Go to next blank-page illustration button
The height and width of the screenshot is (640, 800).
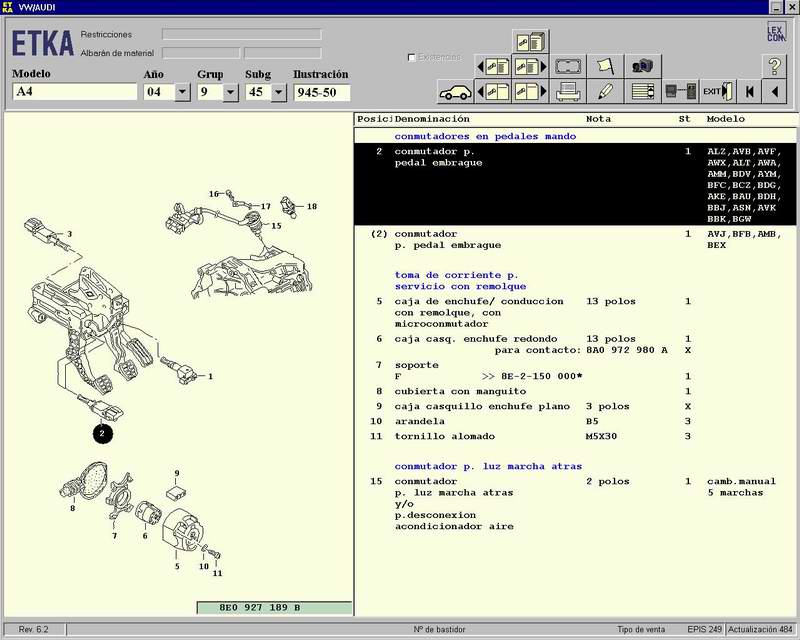(x=531, y=92)
